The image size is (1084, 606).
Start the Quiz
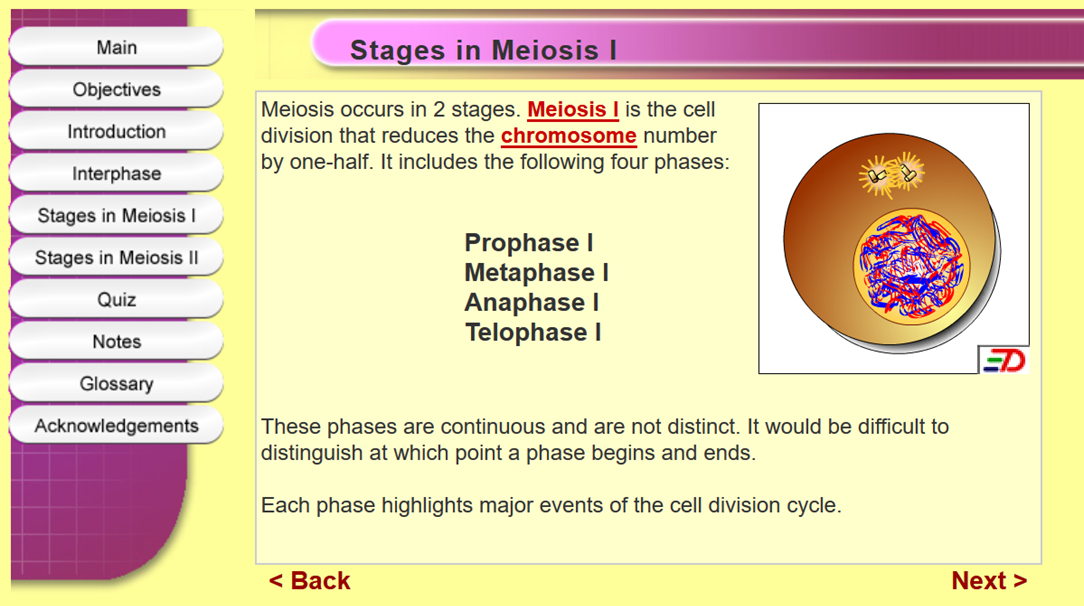point(116,300)
